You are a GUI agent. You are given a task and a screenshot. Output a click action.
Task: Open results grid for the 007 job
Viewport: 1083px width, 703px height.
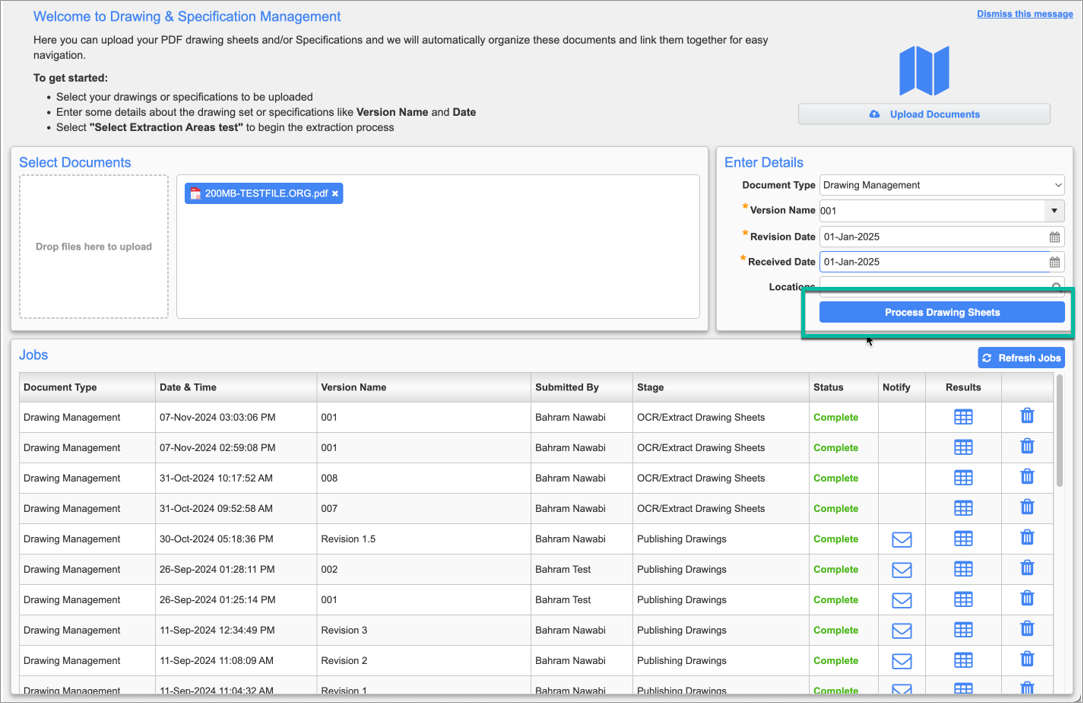click(x=963, y=508)
